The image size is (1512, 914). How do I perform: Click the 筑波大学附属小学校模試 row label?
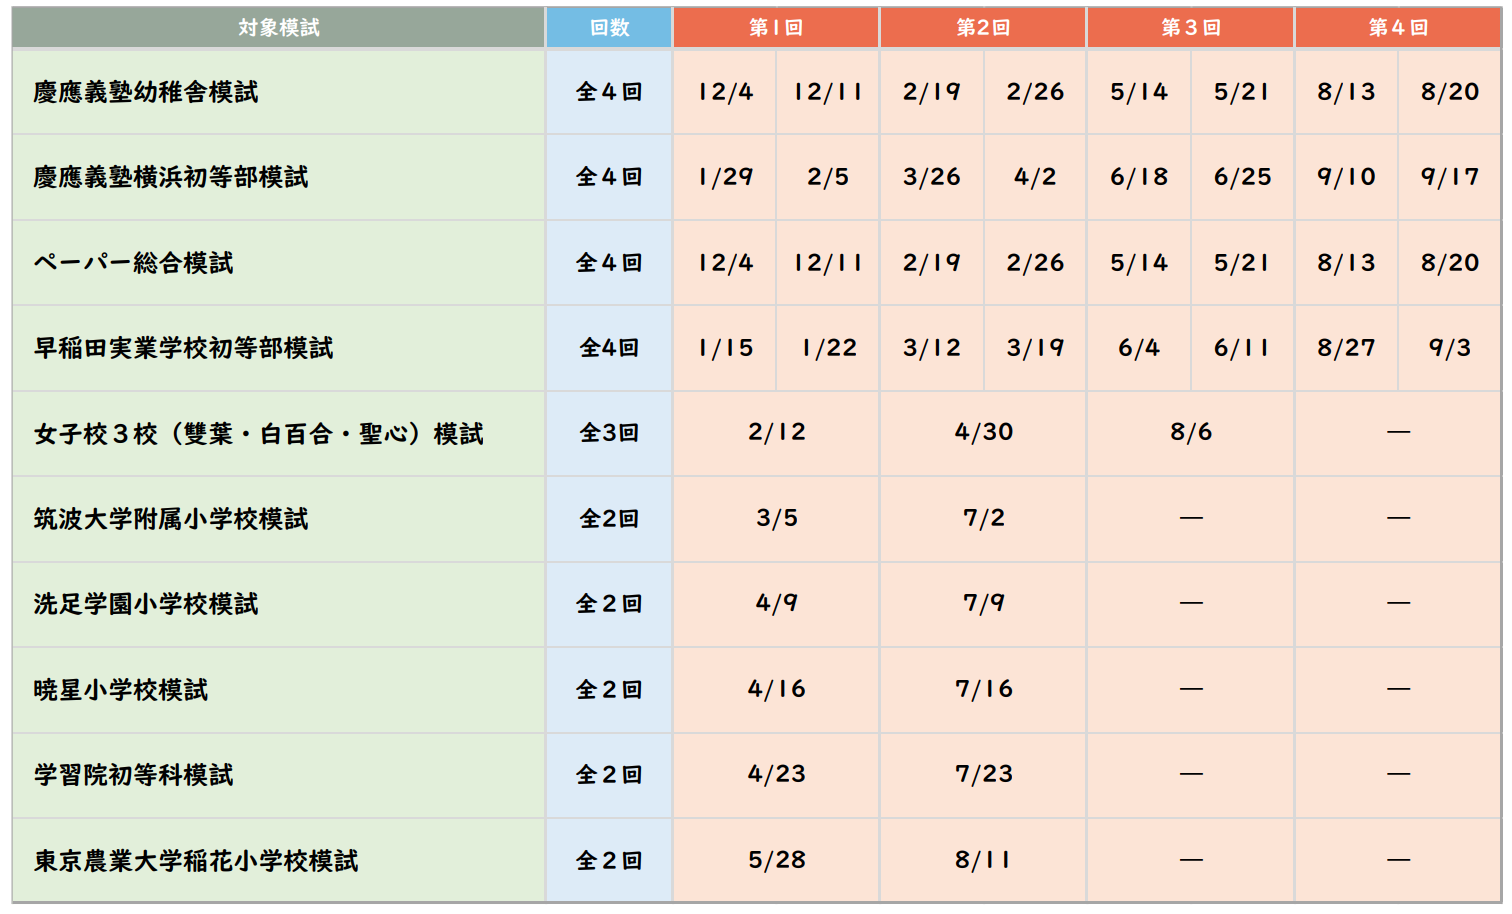pos(171,519)
